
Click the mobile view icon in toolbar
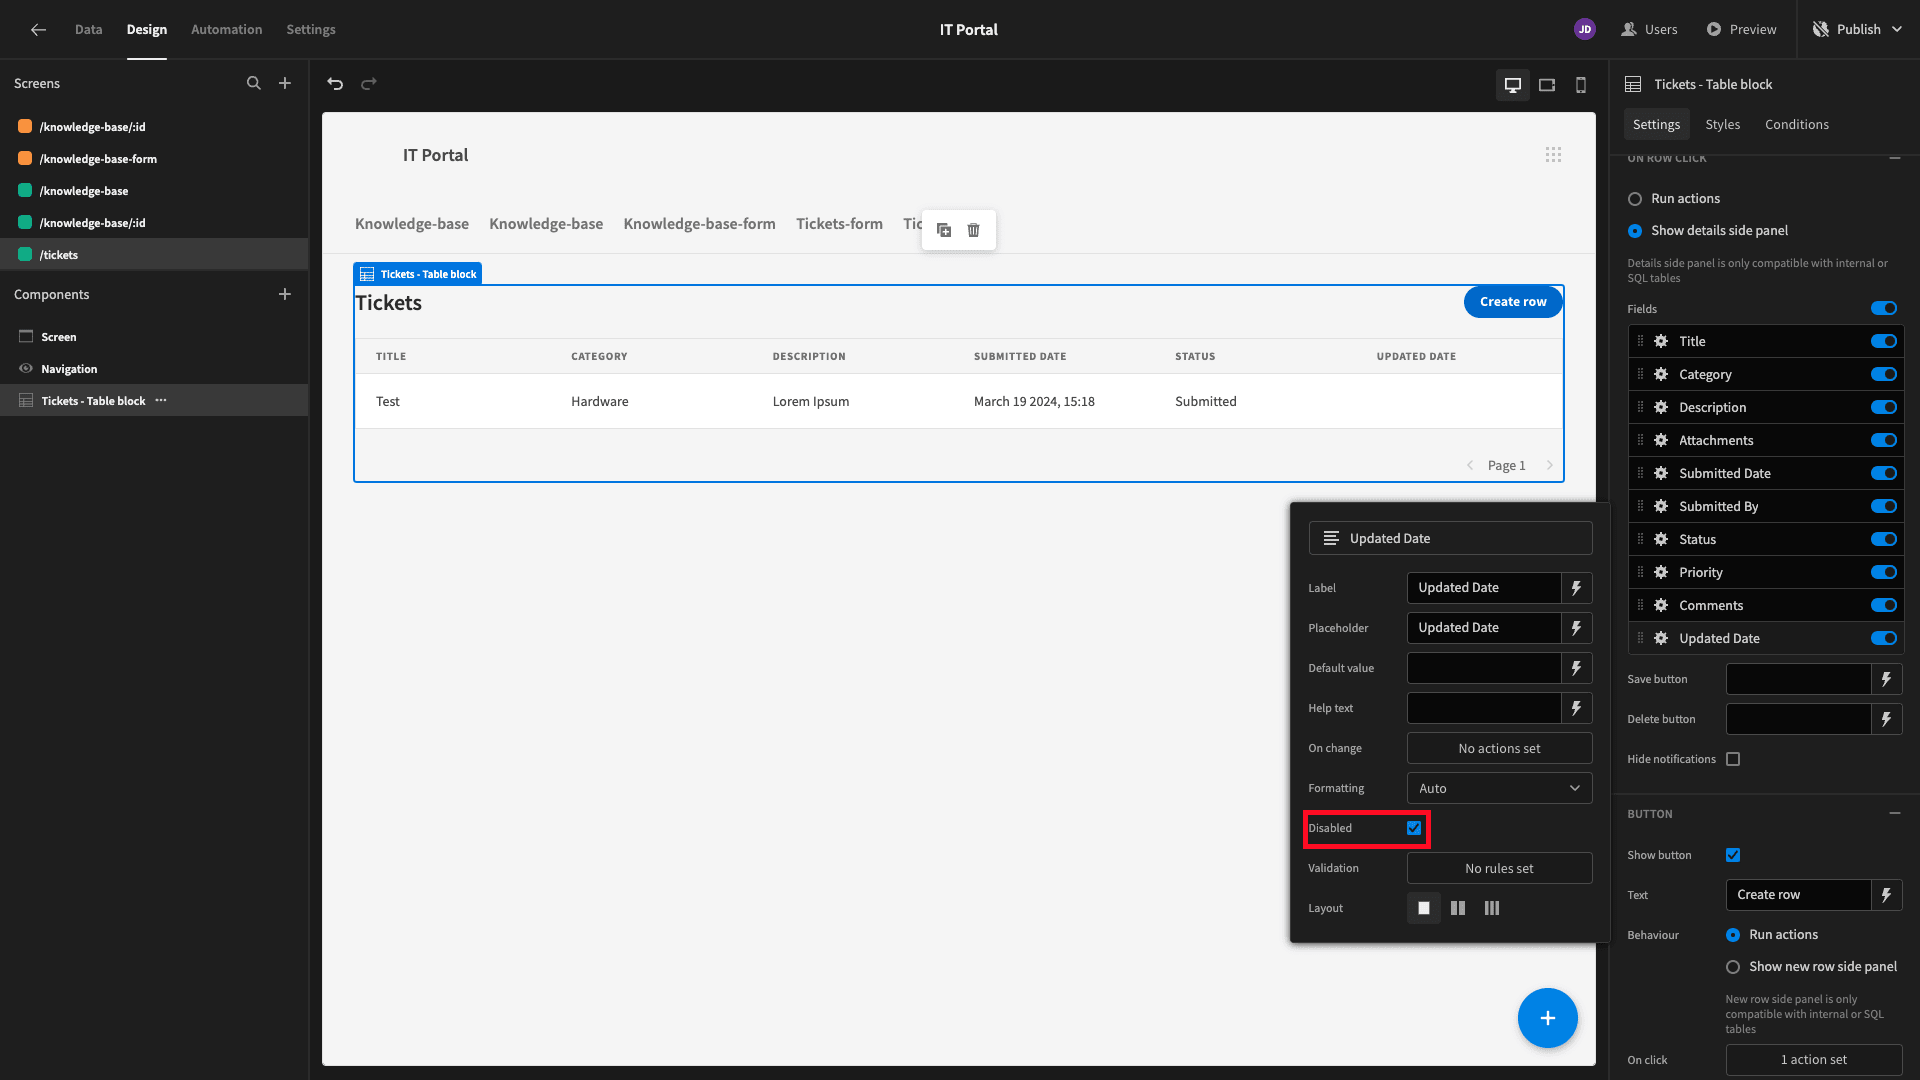[x=1580, y=84]
